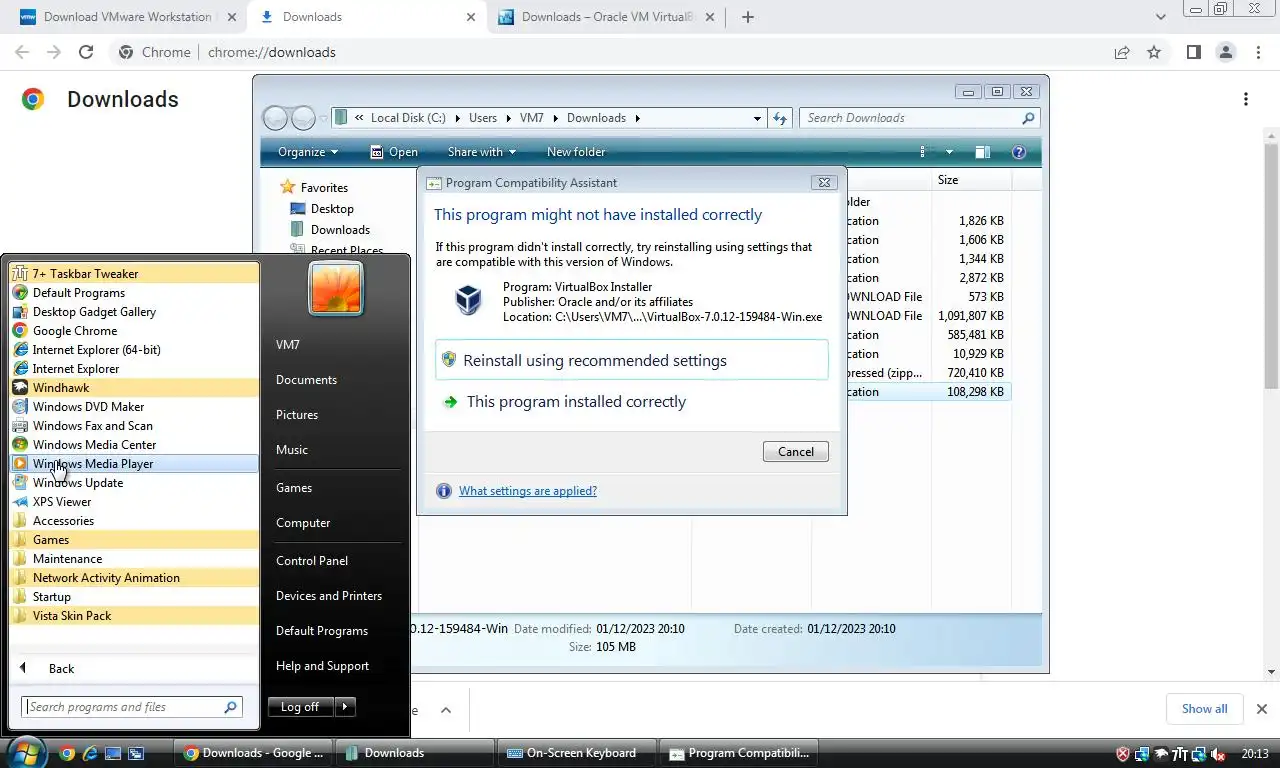Open Chrome's tab search dropdown
Viewport: 1280px width, 768px height.
[x=1160, y=17]
